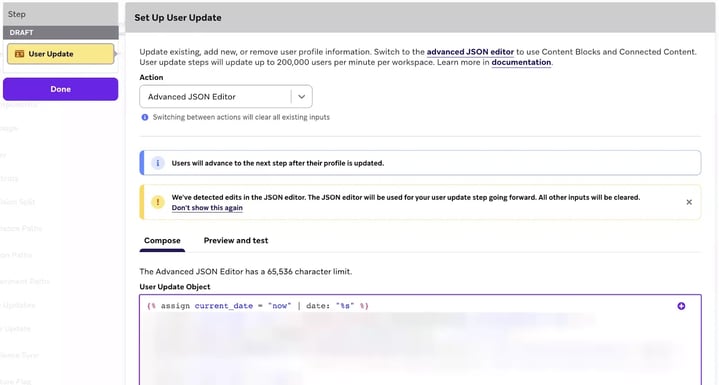This screenshot has width=719, height=385.
Task: Click 'Users will advance to the next step' message
Action: coord(278,163)
